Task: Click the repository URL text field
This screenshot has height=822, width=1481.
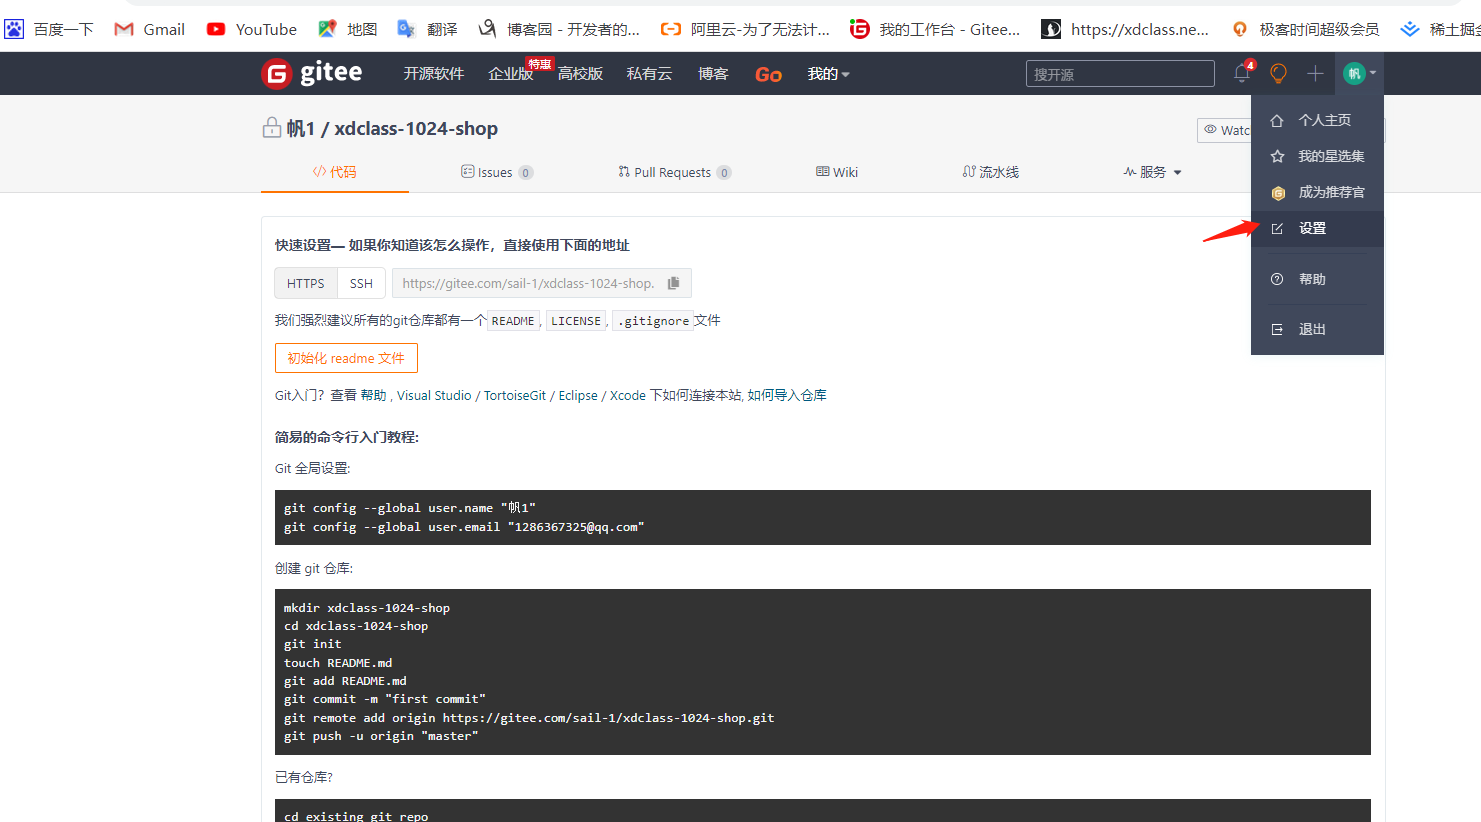Action: [x=542, y=283]
